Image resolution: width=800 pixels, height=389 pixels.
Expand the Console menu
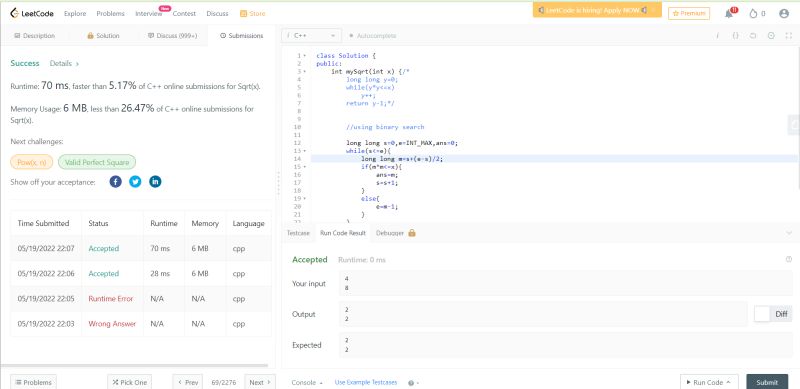(x=307, y=382)
